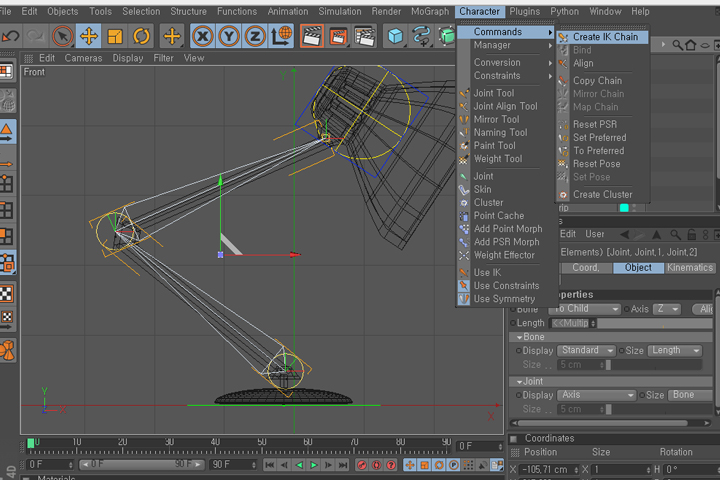Toggle the X axis lock
The width and height of the screenshot is (720, 480).
click(x=202, y=36)
